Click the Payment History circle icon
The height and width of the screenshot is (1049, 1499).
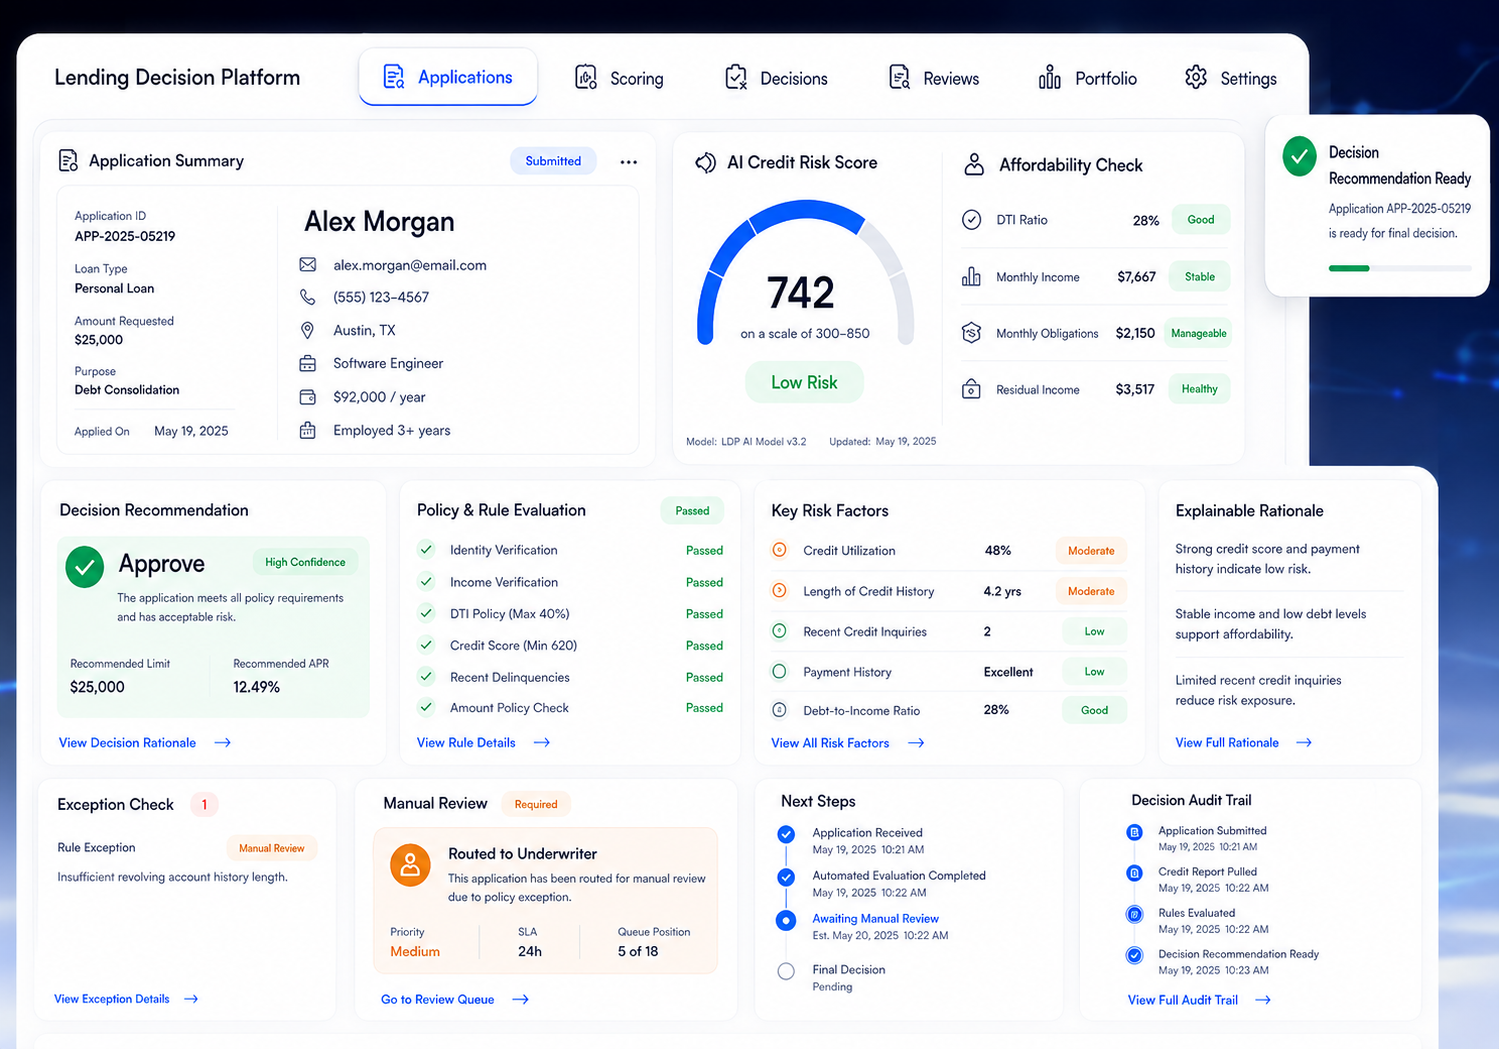point(780,671)
